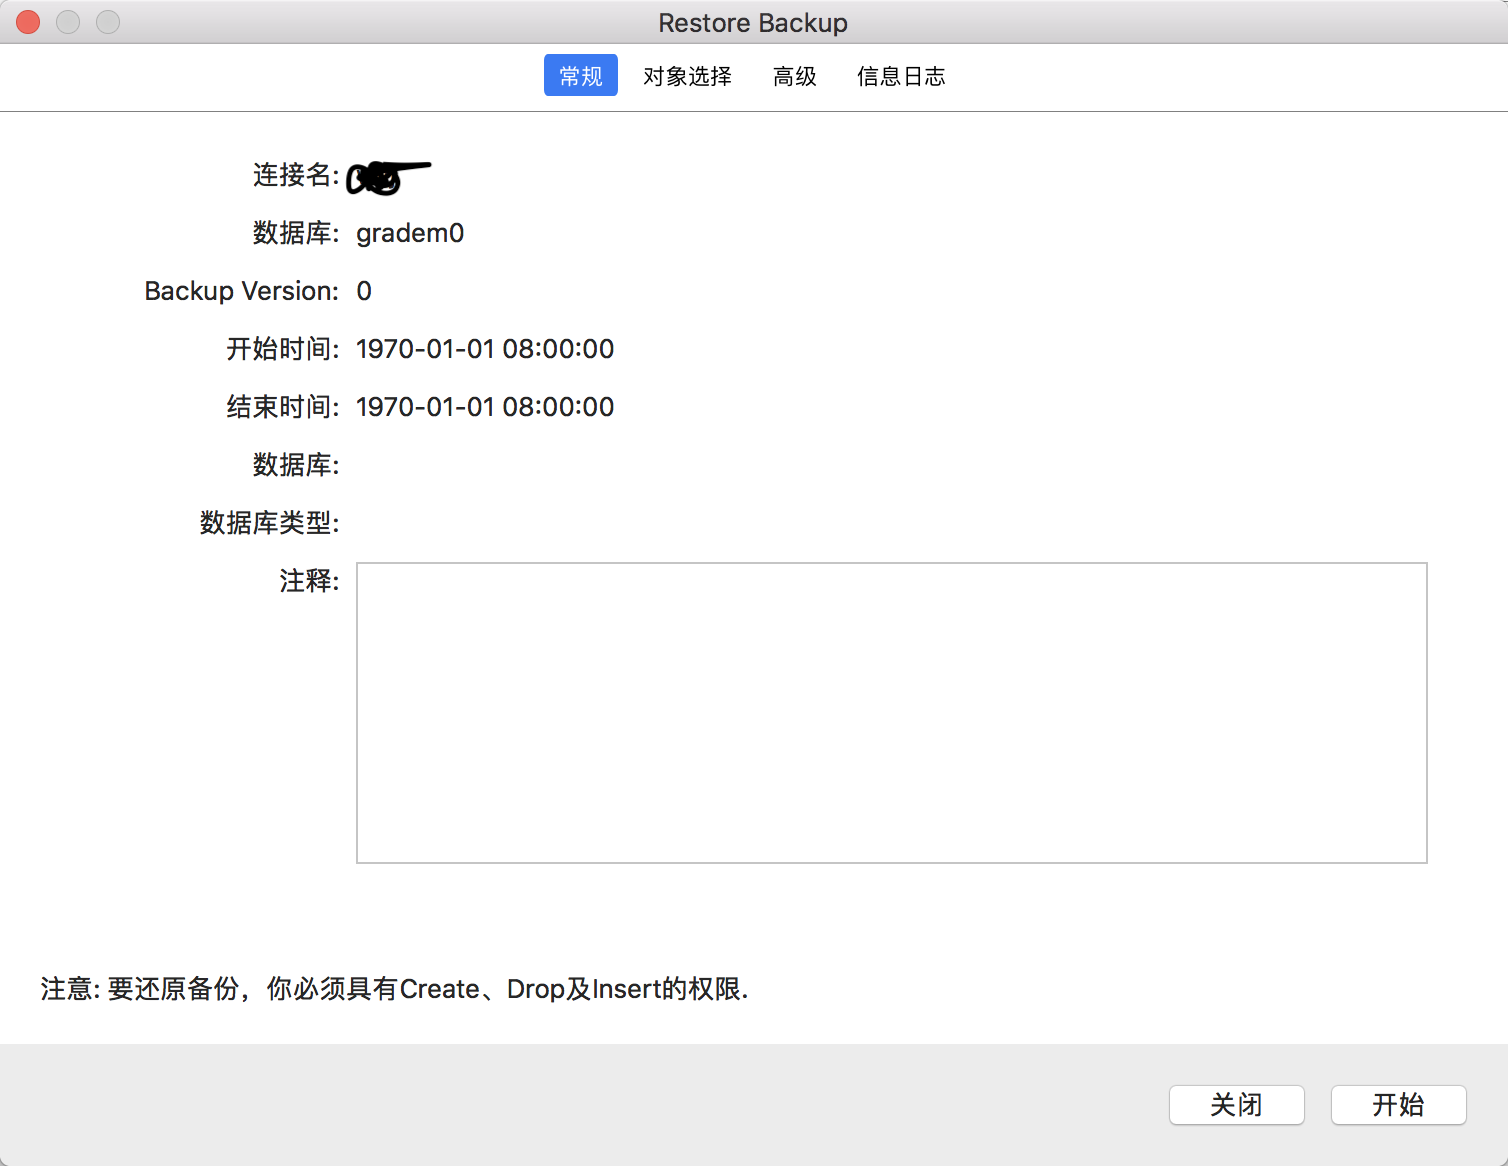Select the database name gradem0

tap(410, 233)
